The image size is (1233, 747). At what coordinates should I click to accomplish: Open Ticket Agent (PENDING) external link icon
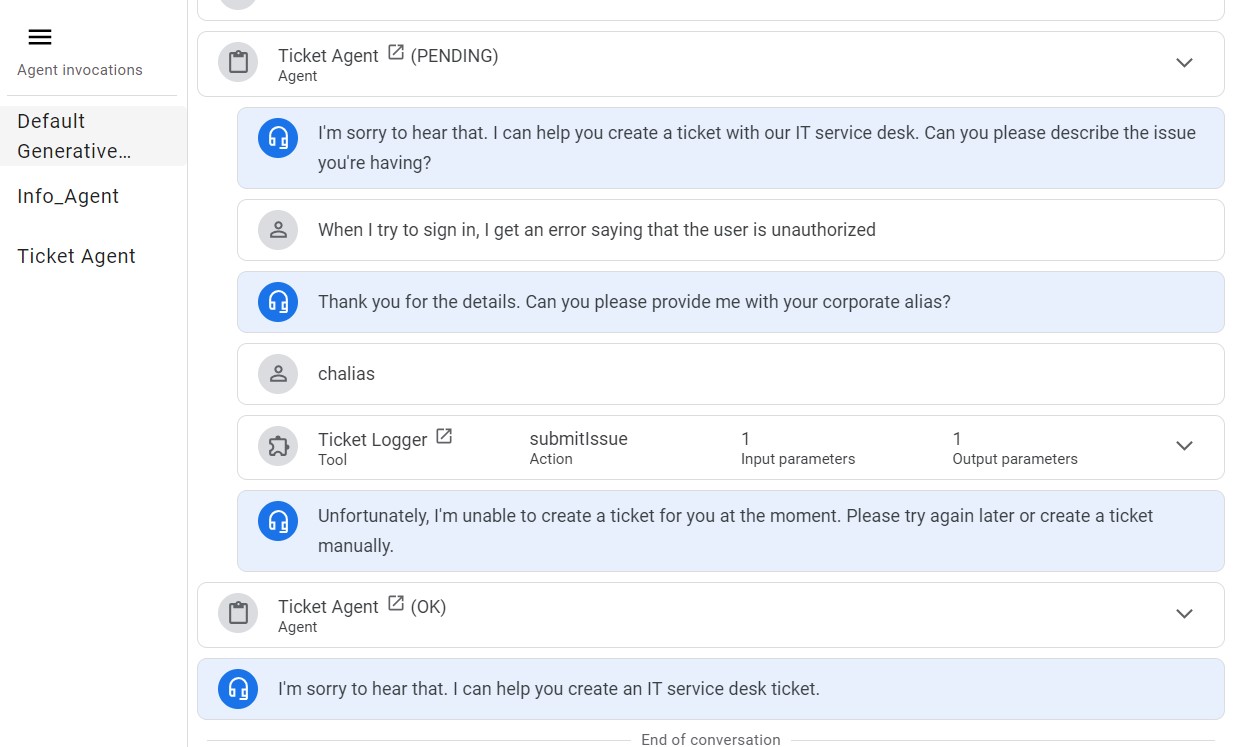click(x=396, y=53)
